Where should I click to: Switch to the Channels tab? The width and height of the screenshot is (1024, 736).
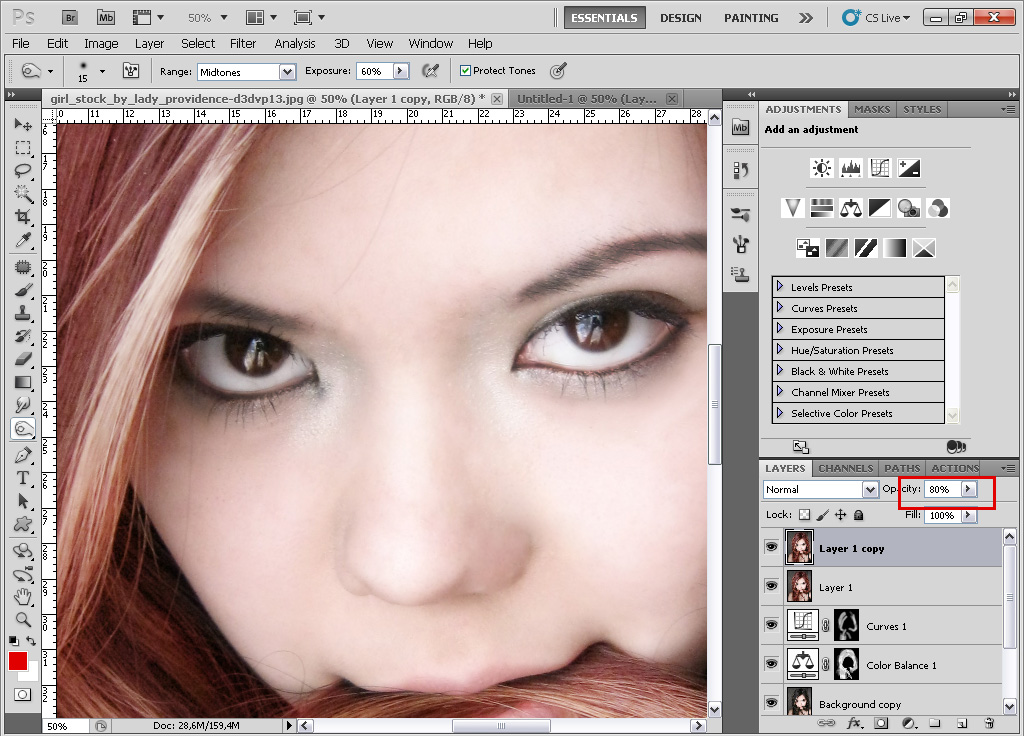845,468
